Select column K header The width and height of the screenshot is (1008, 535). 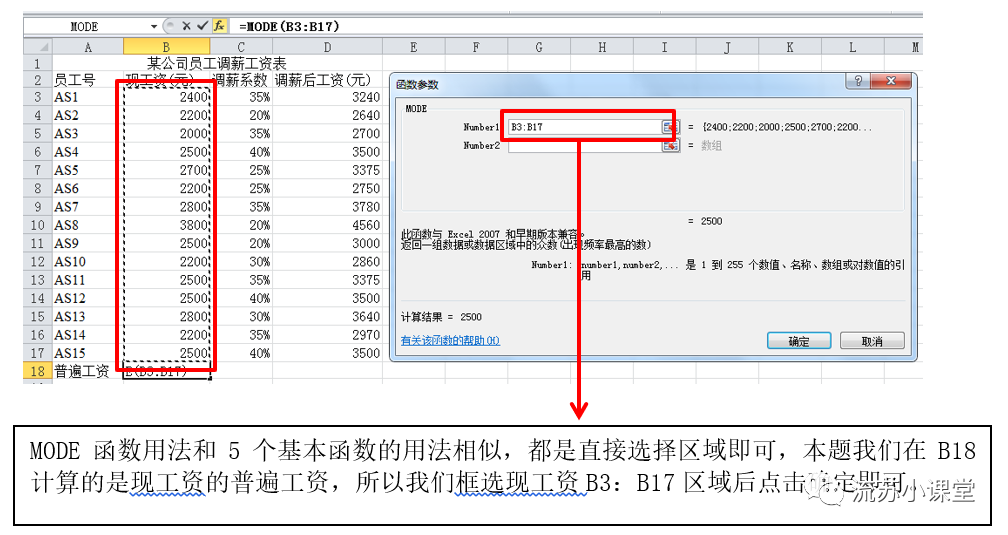coord(789,47)
